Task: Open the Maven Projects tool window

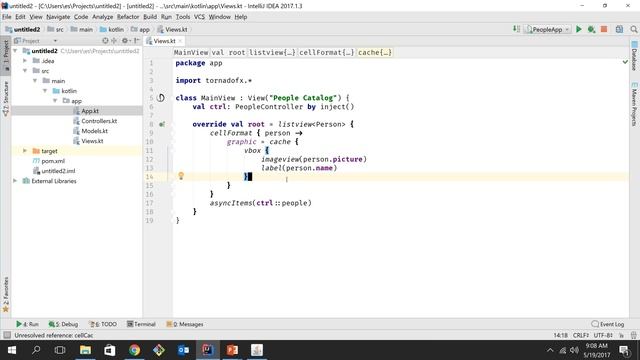Action: (634, 104)
